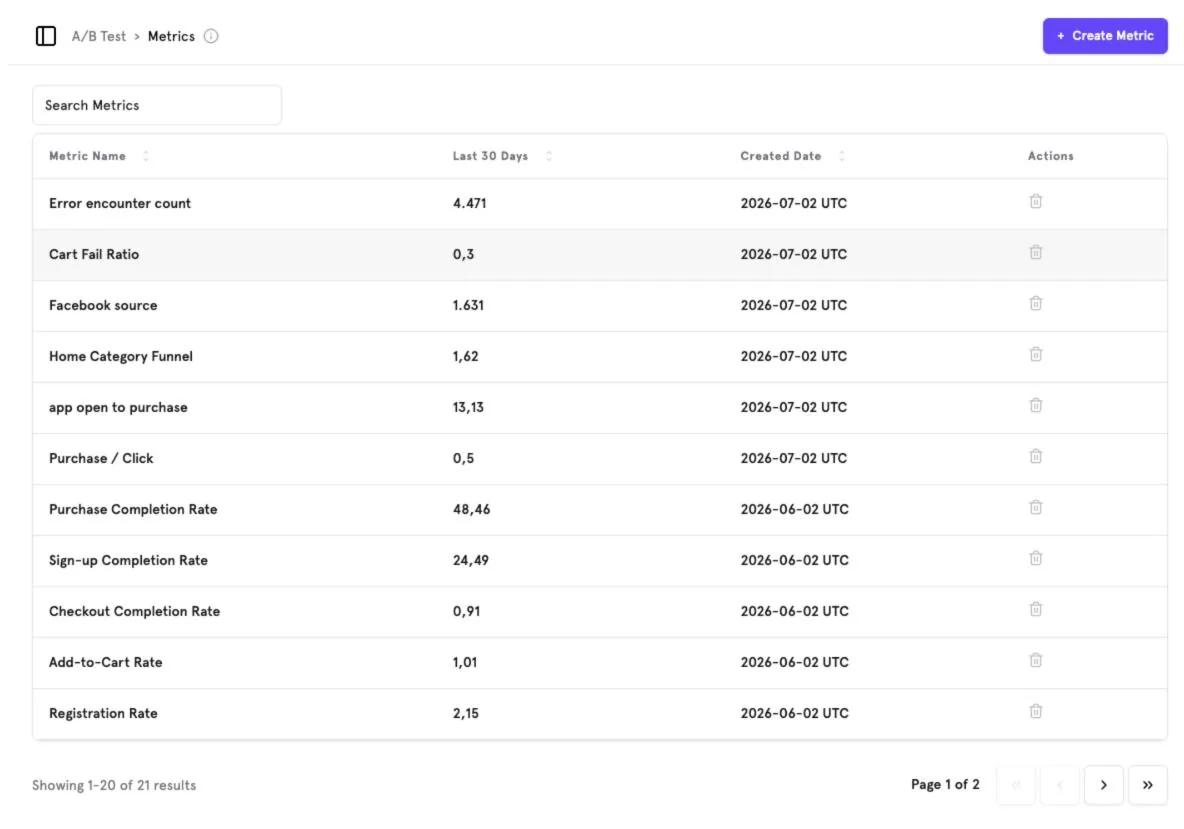
Task: Select the 13,13 value cell
Action: click(x=468, y=407)
